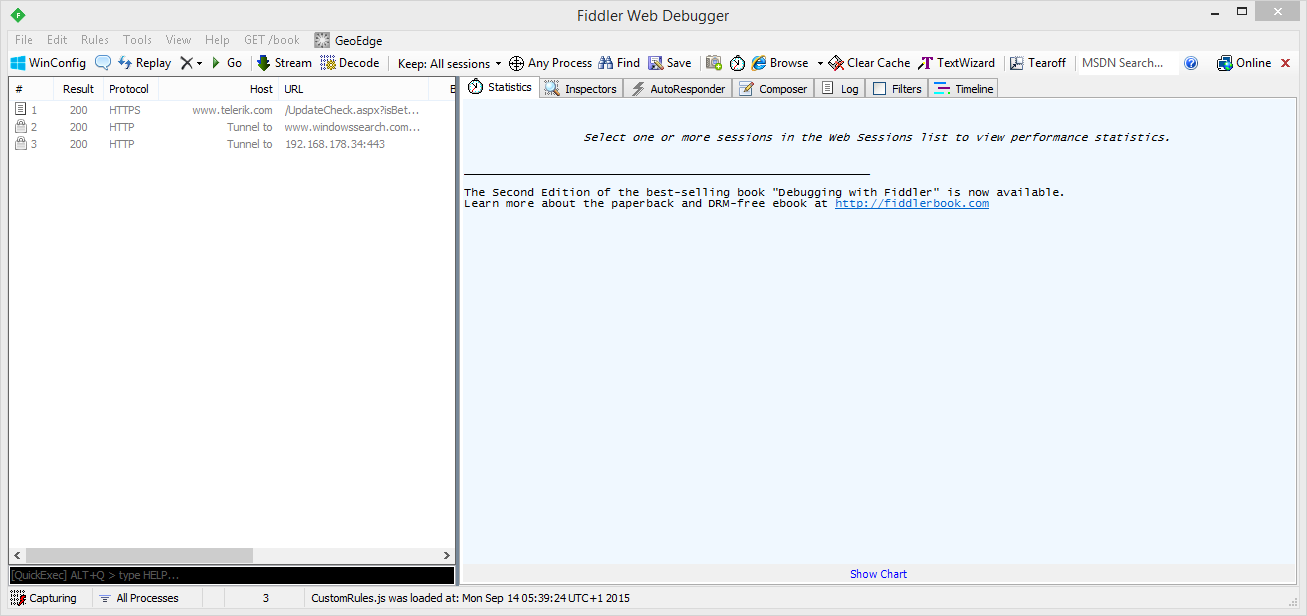Open the File menu
1307x616 pixels.
tap(24, 40)
